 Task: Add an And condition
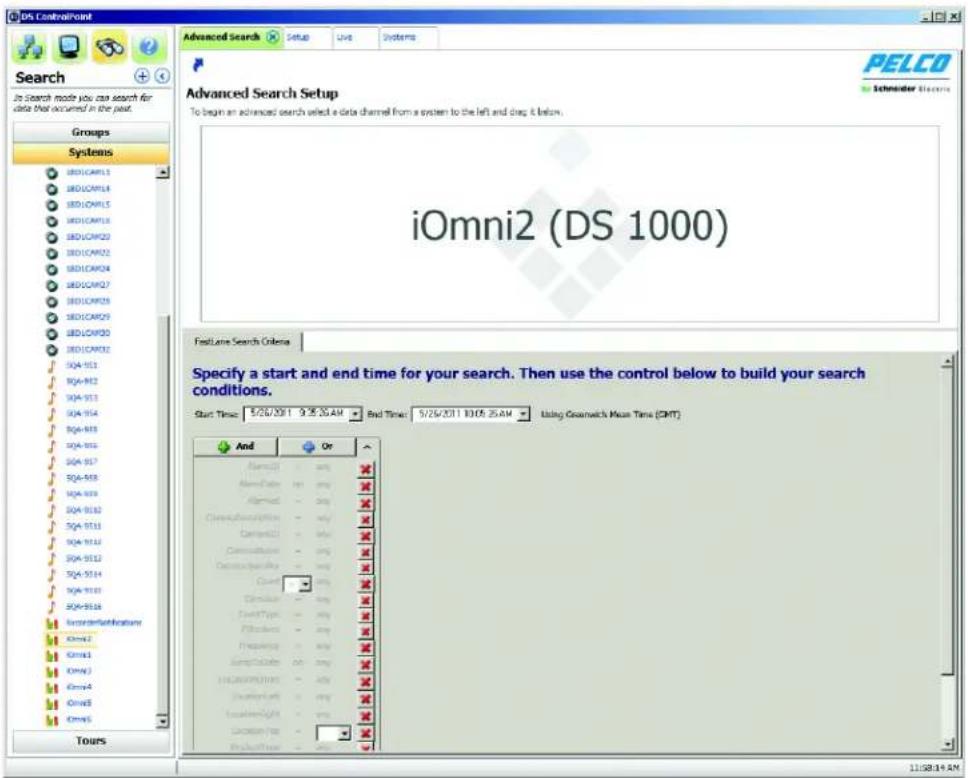pos(236,446)
